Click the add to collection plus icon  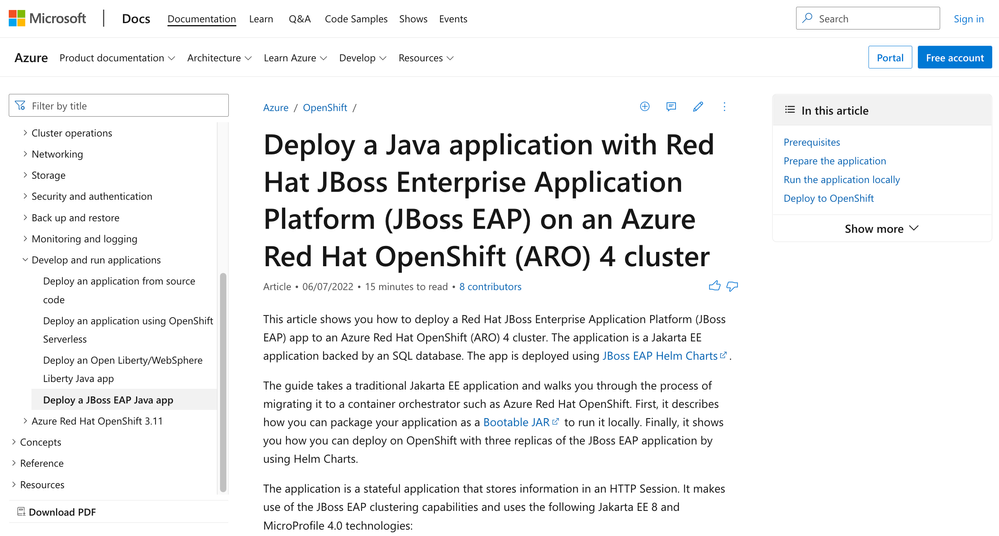[645, 106]
